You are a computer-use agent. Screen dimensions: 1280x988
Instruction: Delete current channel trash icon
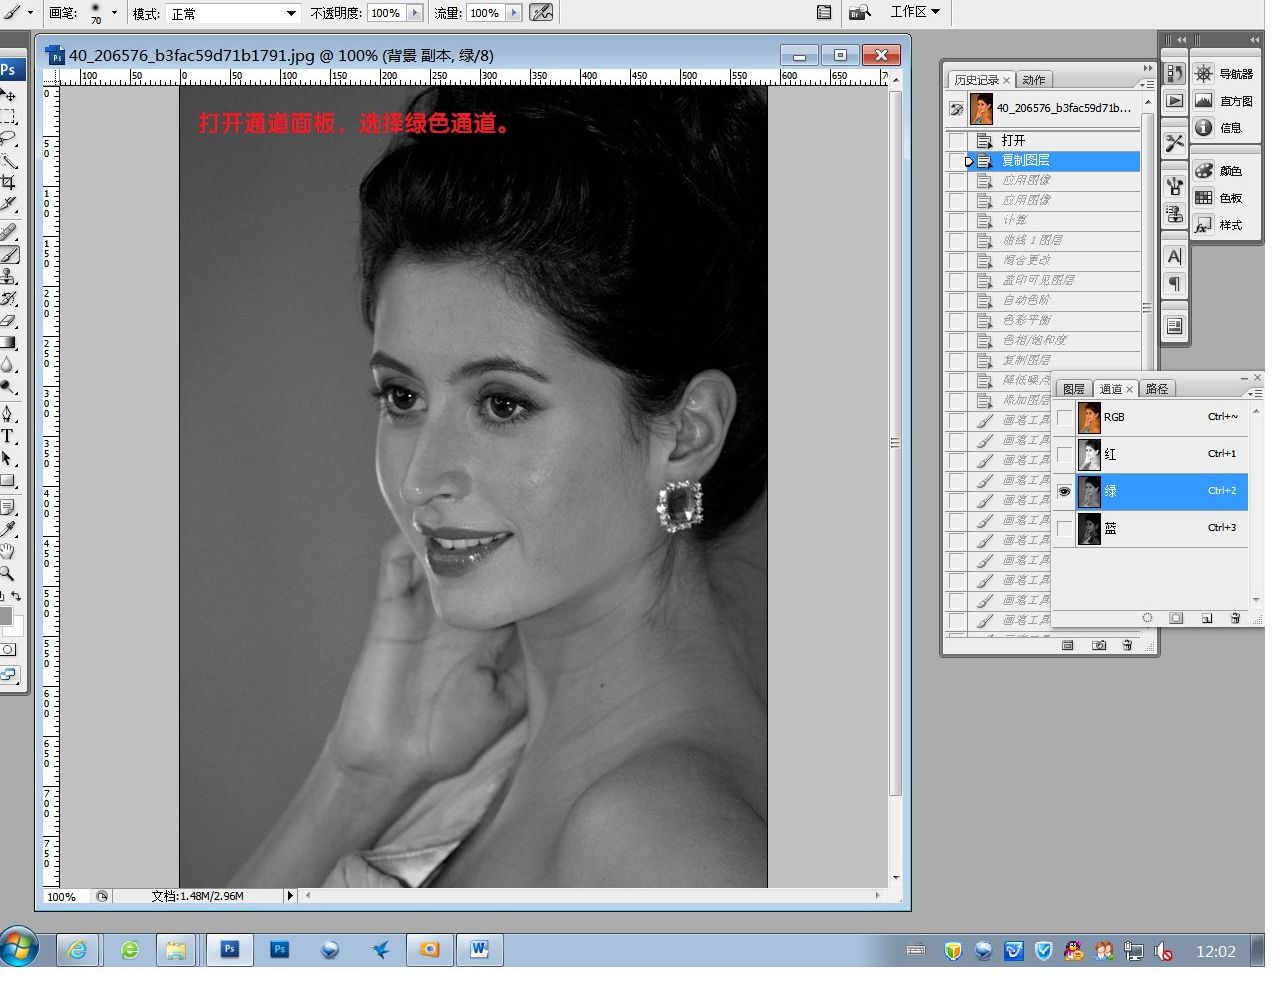tap(1235, 618)
